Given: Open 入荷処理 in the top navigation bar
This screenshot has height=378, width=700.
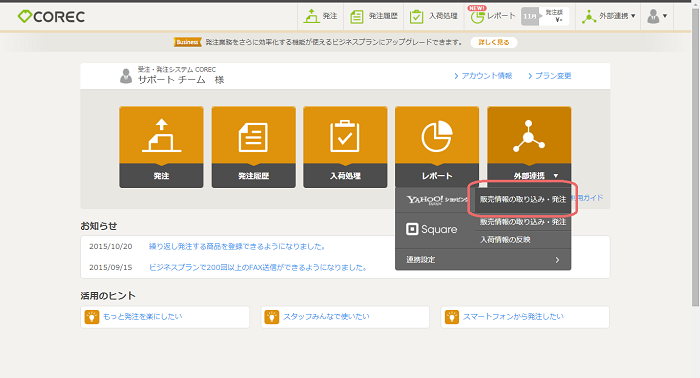Looking at the screenshot, I should (433, 16).
